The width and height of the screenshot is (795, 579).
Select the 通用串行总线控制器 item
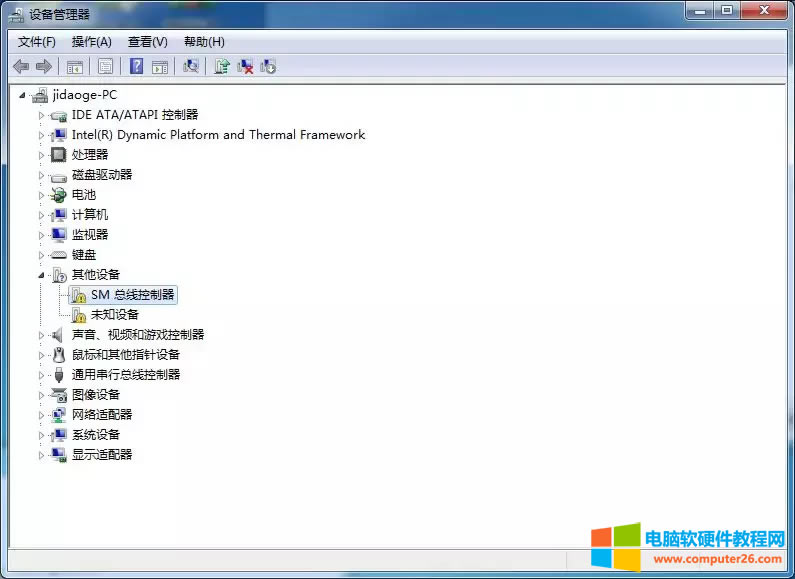125,375
